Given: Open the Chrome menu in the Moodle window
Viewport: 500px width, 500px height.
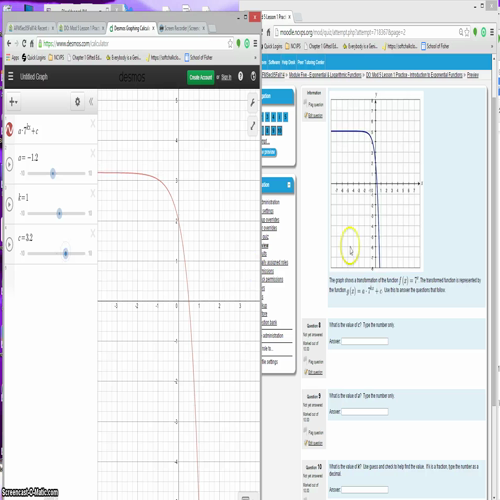Looking at the screenshot, I should (x=492, y=32).
